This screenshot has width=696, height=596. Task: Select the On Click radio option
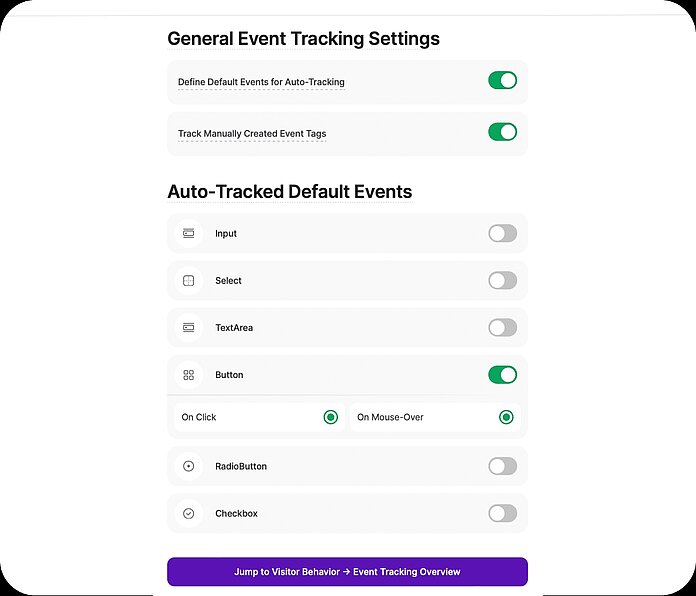[331, 417]
